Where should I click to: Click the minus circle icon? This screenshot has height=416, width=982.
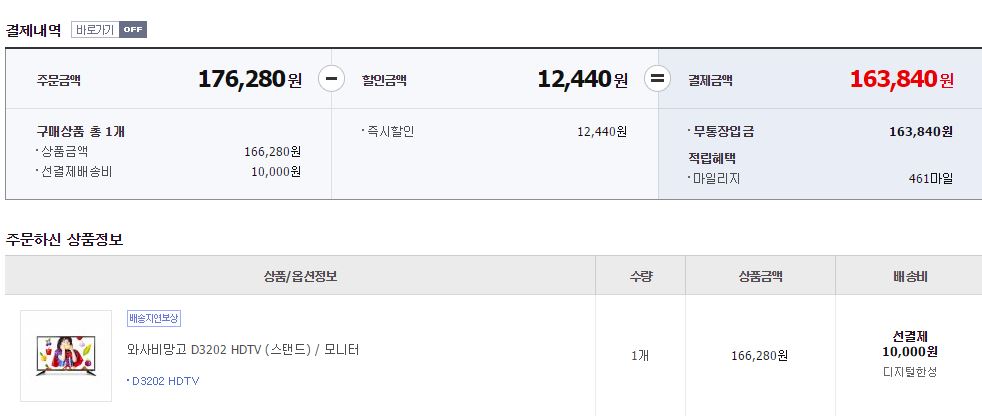click(332, 79)
